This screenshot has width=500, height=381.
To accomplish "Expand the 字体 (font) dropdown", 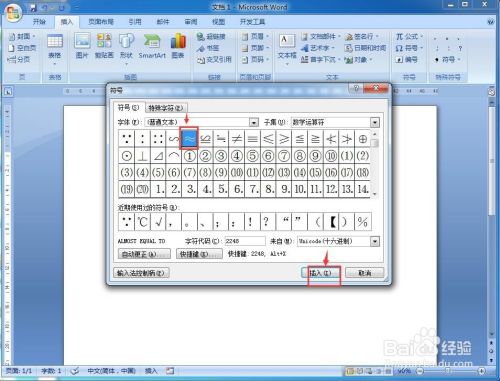I will [x=254, y=122].
